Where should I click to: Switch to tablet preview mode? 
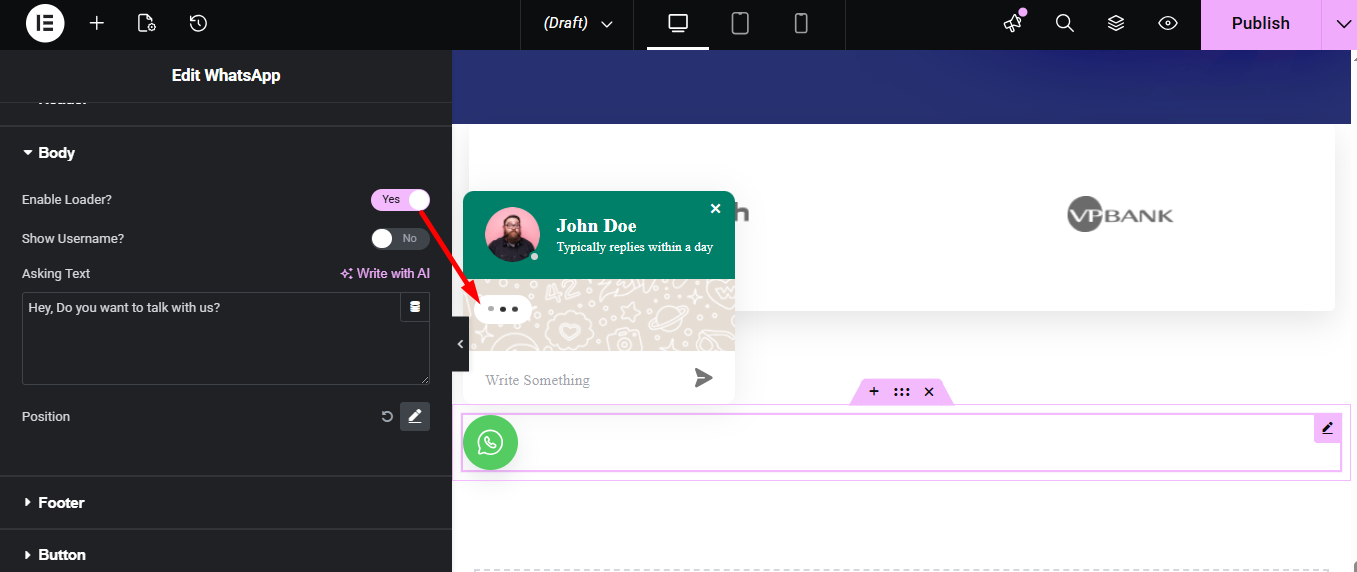[x=740, y=24]
